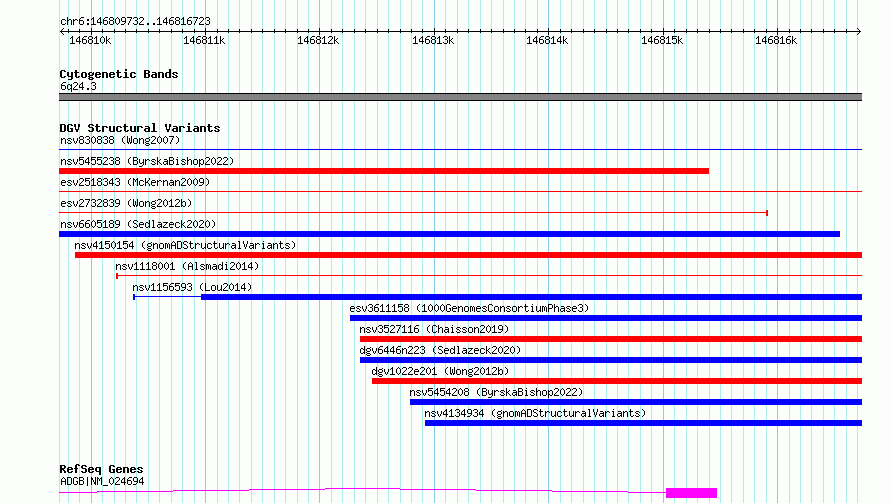Screen dimensions: 890x503
Task: Click the ADGB|NM_024694 gene label
Action: click(x=102, y=481)
